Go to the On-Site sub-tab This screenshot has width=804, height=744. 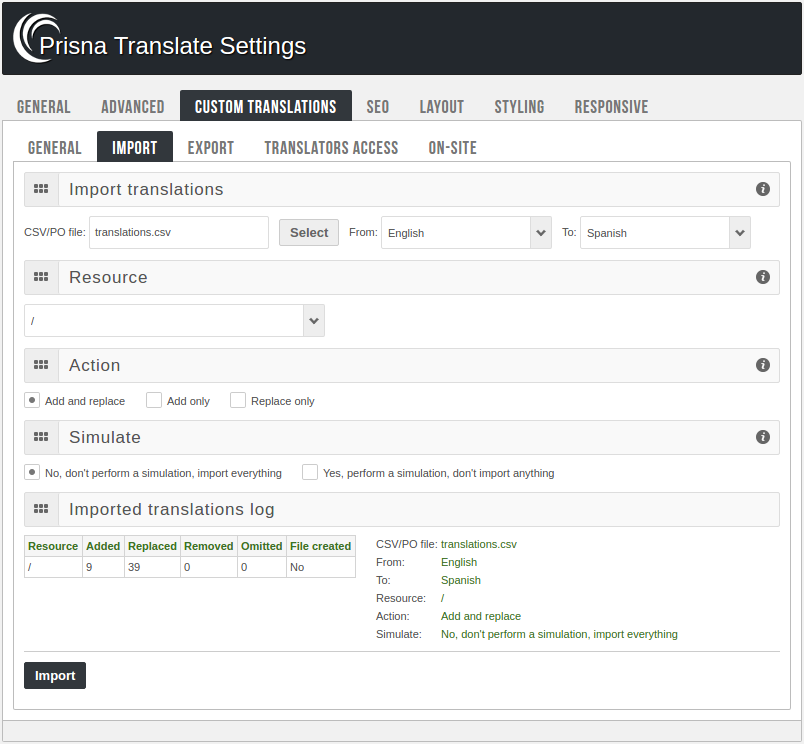453,148
